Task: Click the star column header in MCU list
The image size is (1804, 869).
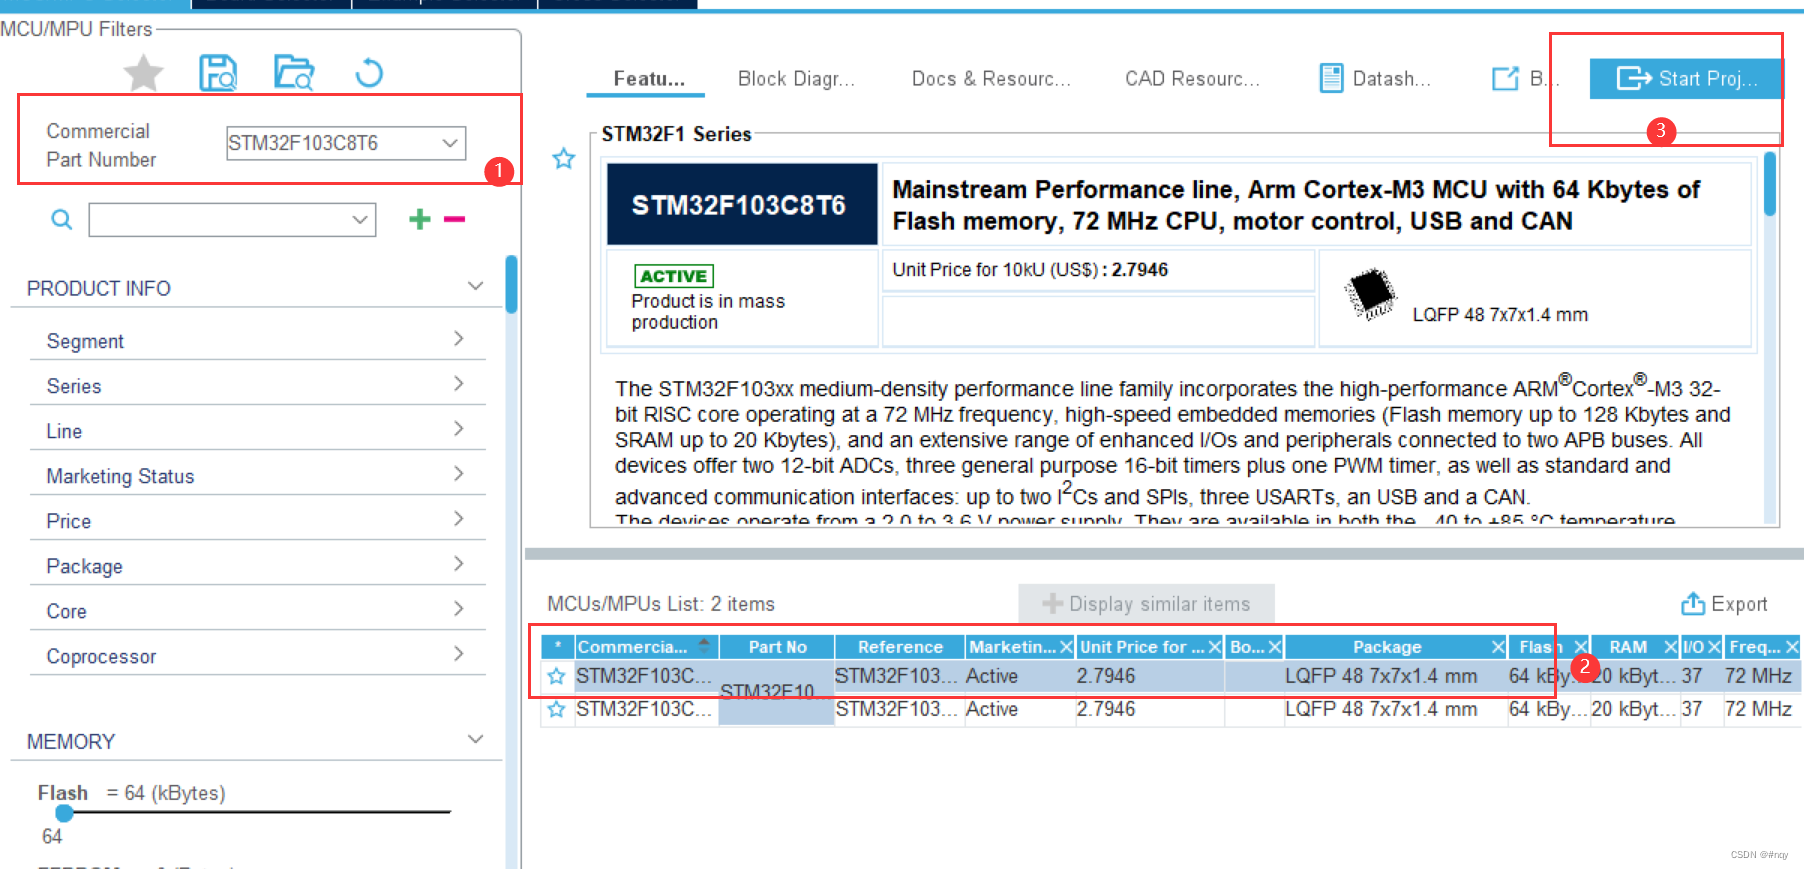Action: 557,647
